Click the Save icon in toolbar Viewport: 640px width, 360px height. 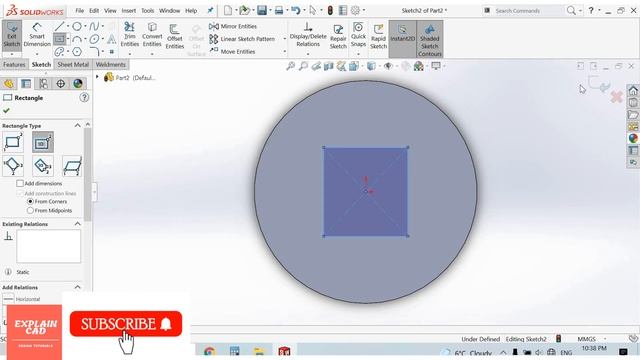(x=262, y=10)
